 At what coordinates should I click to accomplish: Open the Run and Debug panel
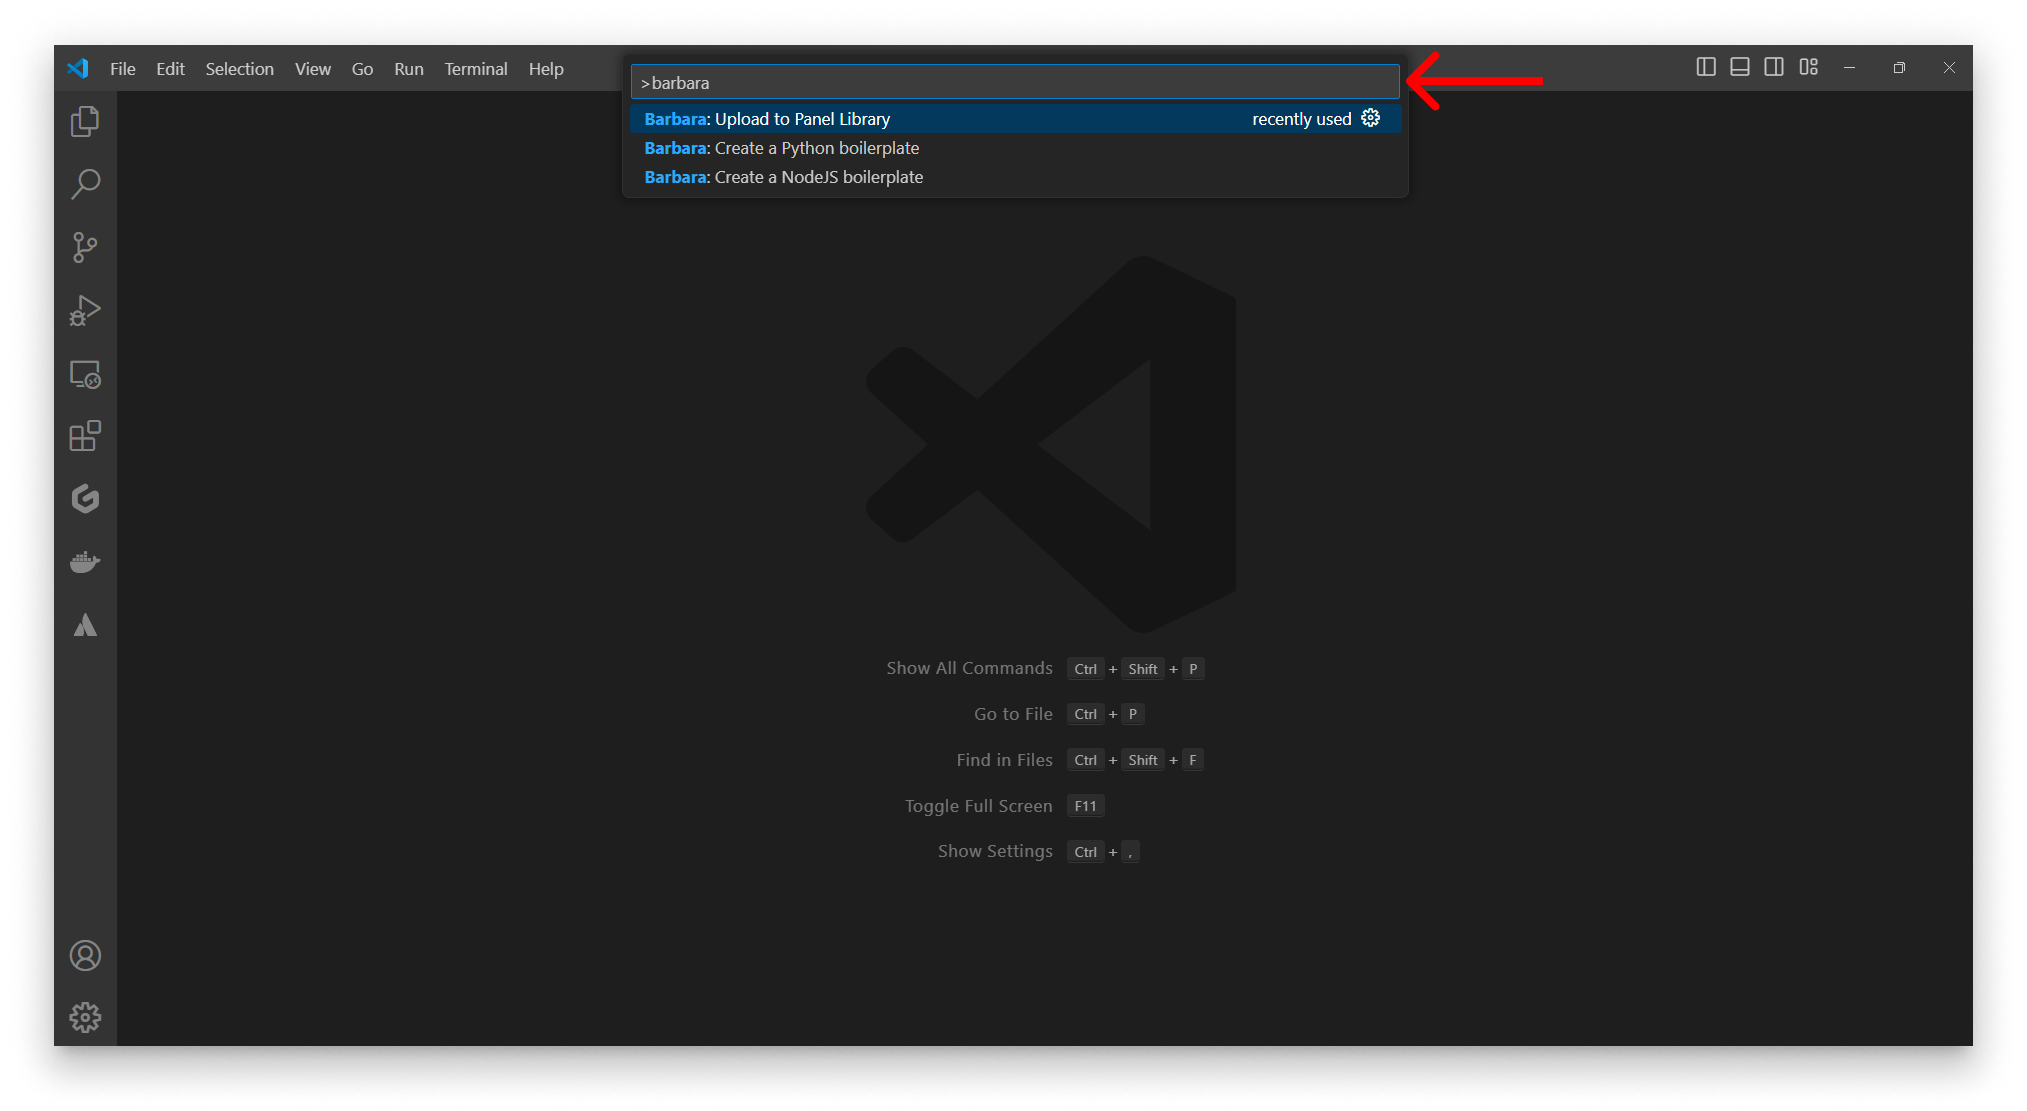coord(85,310)
